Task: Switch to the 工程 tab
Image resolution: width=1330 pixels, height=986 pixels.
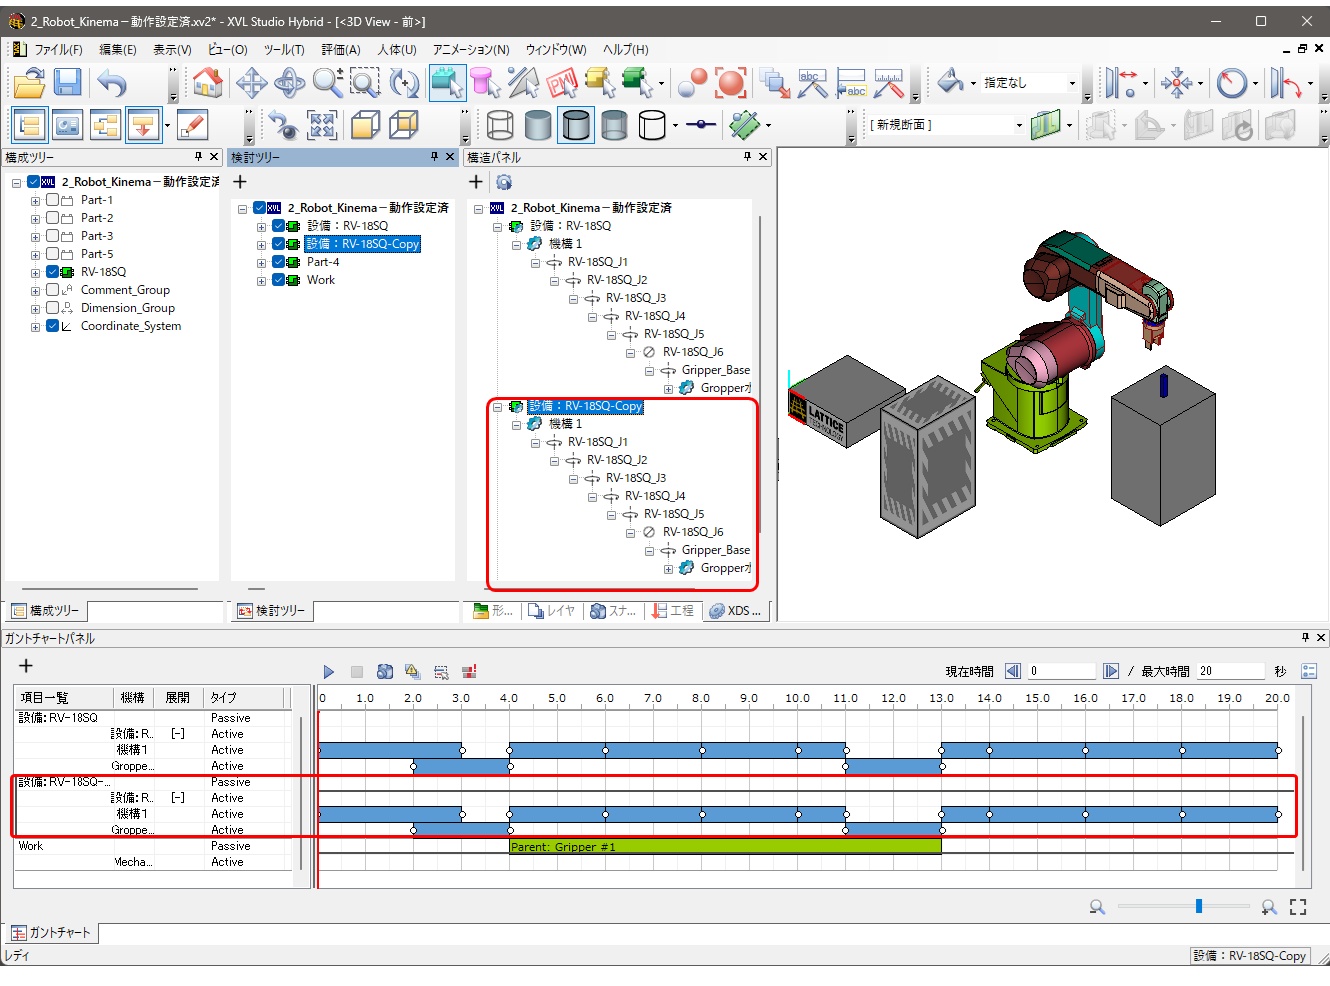Action: (673, 611)
